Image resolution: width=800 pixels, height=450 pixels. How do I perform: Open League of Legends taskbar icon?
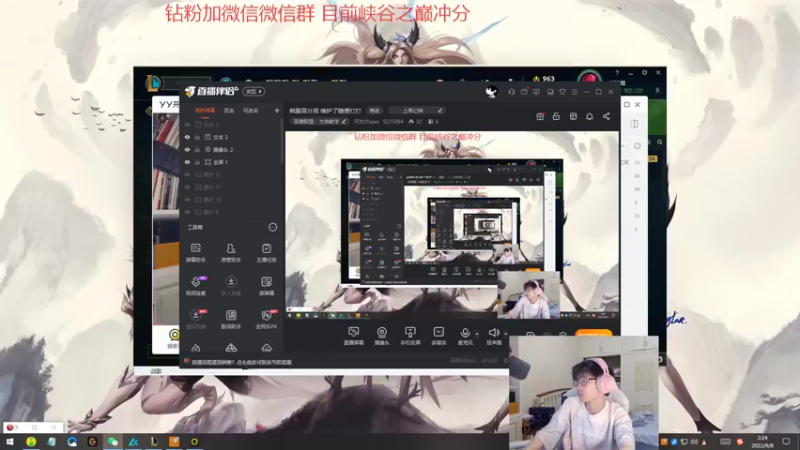click(154, 441)
